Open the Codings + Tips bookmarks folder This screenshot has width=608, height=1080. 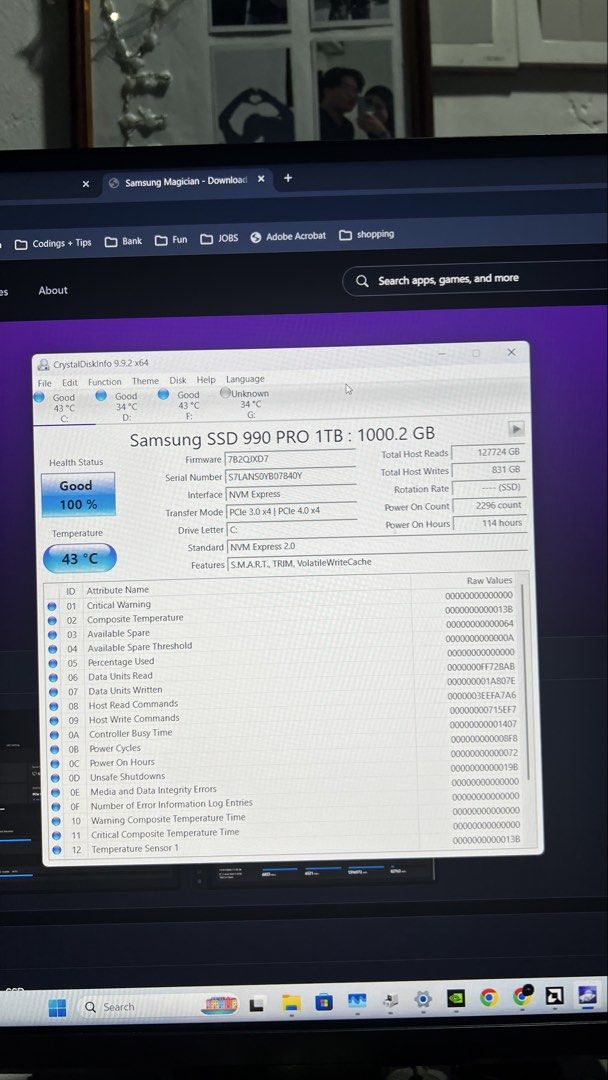pos(53,243)
